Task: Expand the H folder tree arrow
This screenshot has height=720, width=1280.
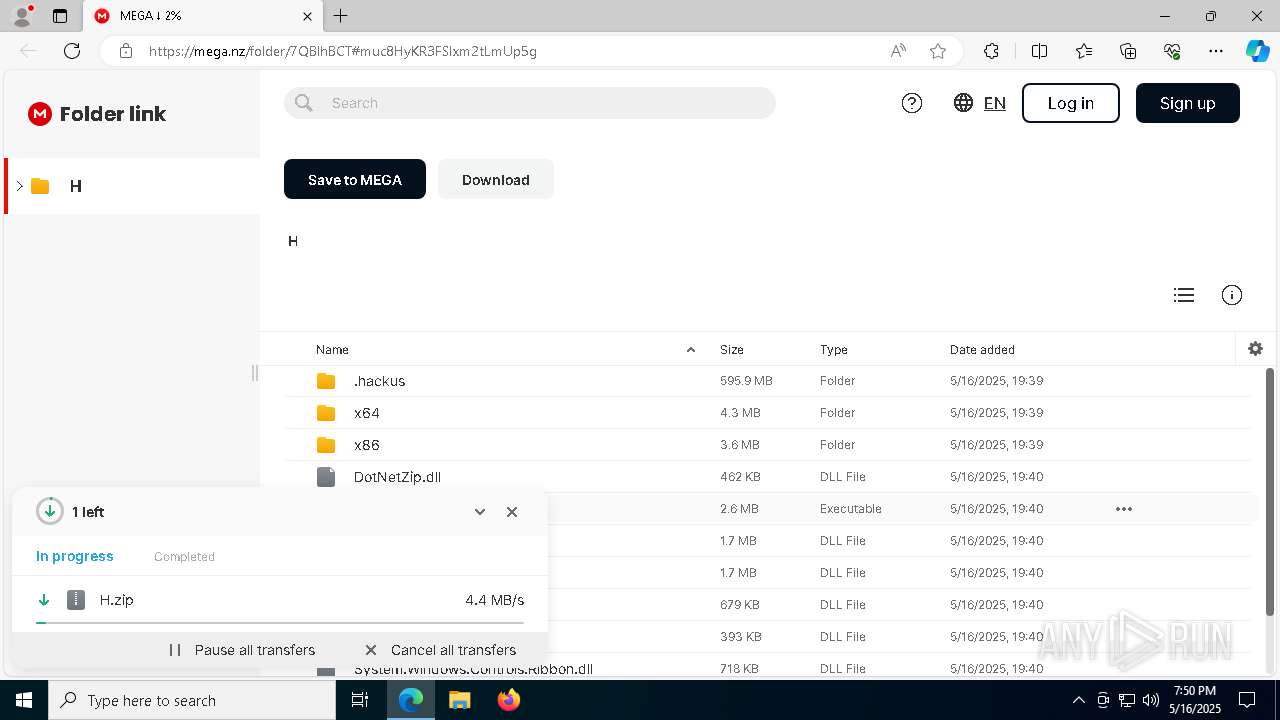Action: 19,186
